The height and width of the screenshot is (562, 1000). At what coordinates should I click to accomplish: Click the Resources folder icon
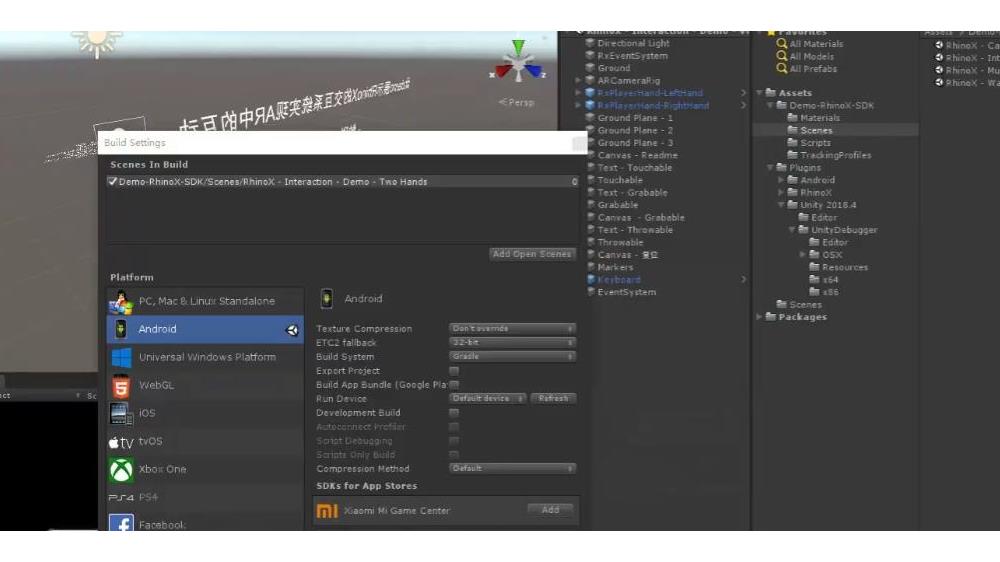814,267
